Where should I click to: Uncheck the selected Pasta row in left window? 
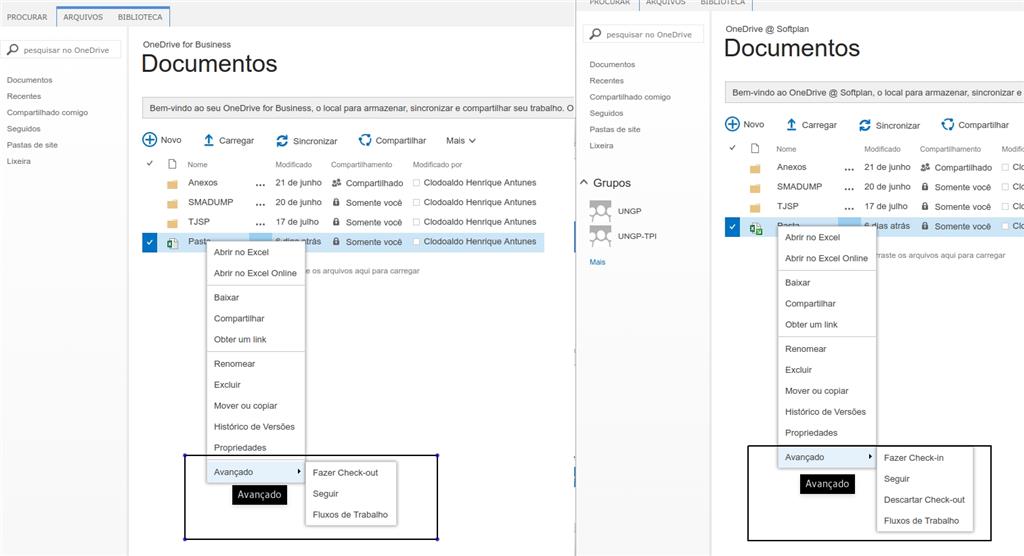(150, 242)
